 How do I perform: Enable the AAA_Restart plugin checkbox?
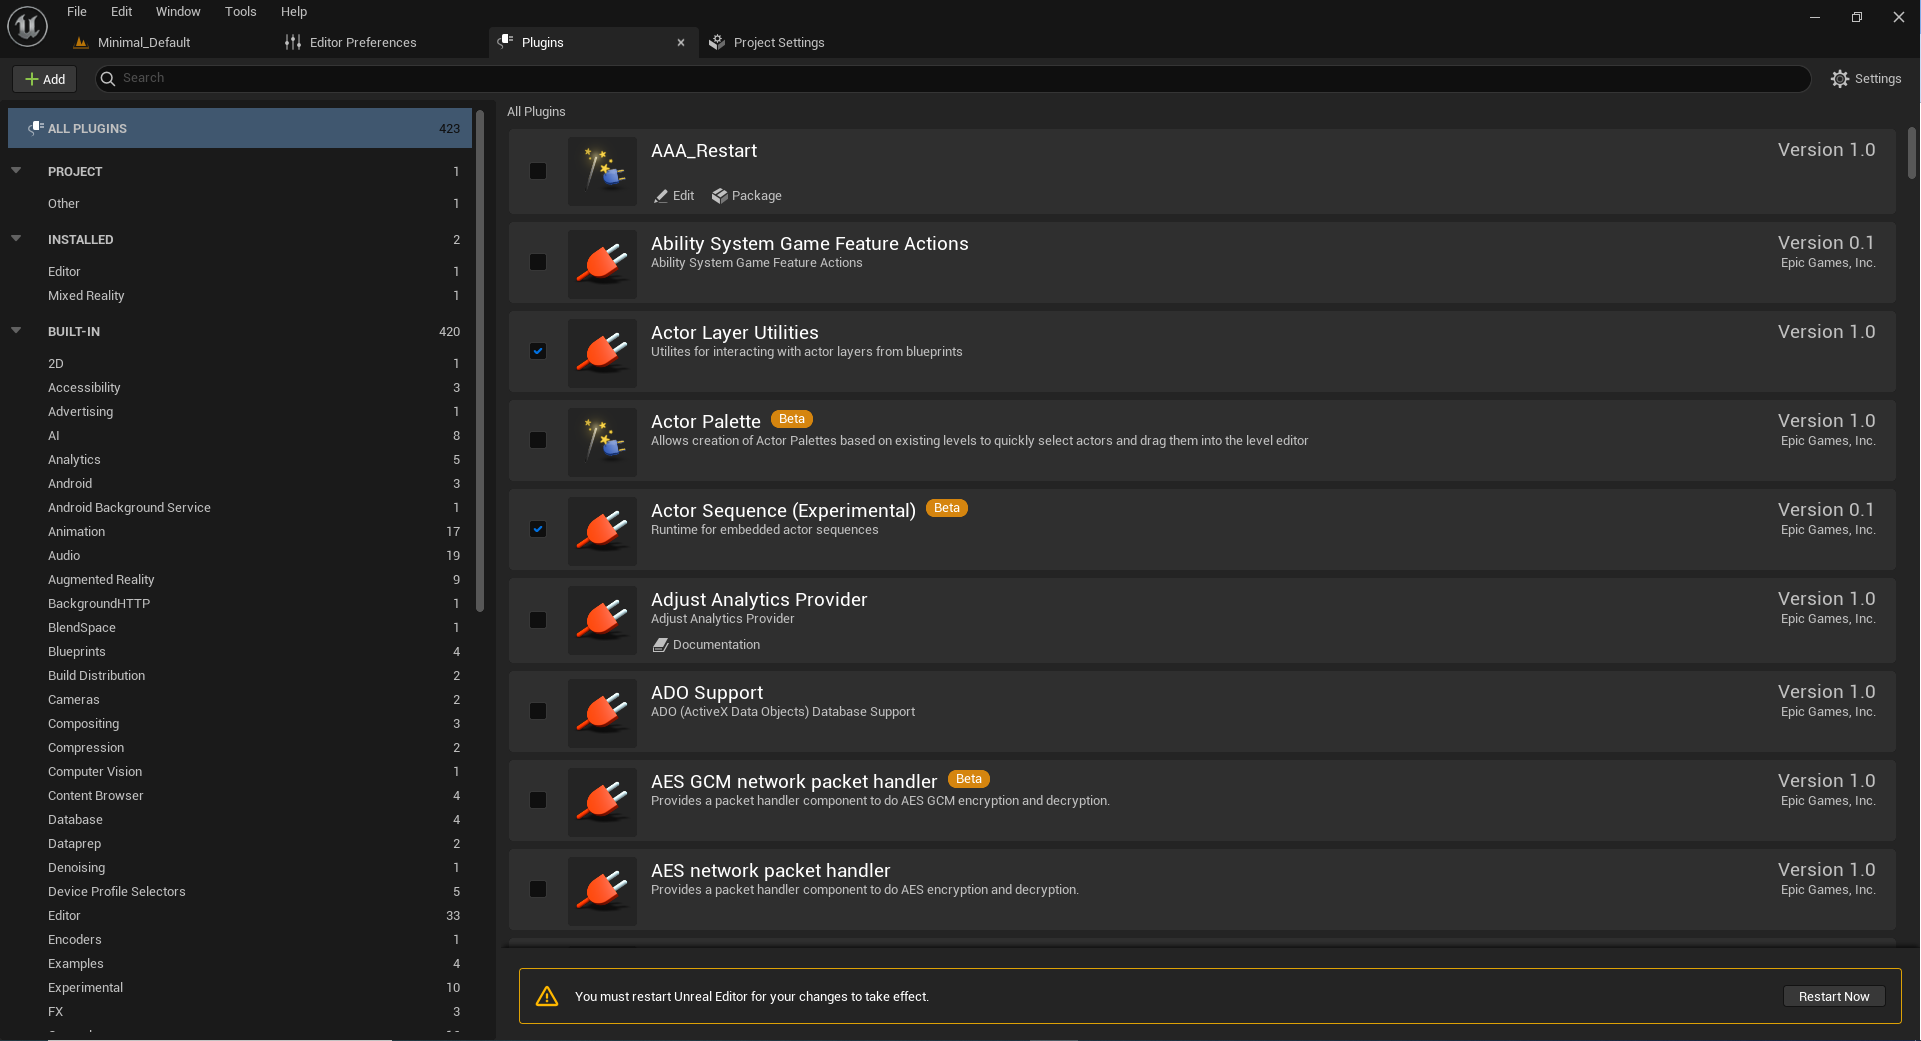point(538,171)
